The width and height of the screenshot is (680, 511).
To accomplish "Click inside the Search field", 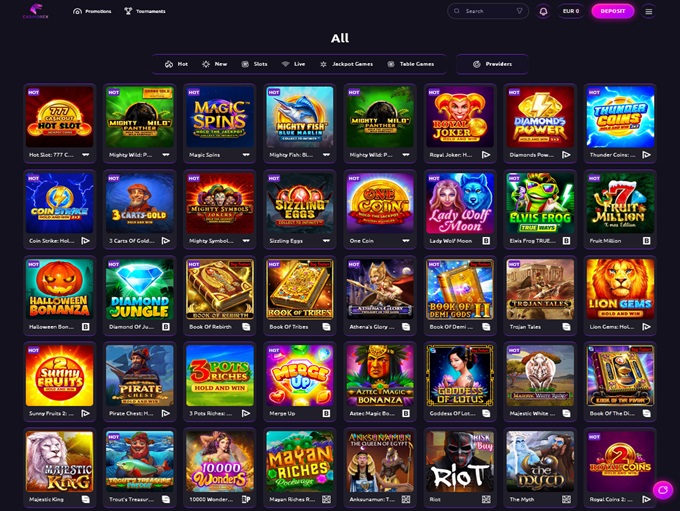I will [x=487, y=11].
